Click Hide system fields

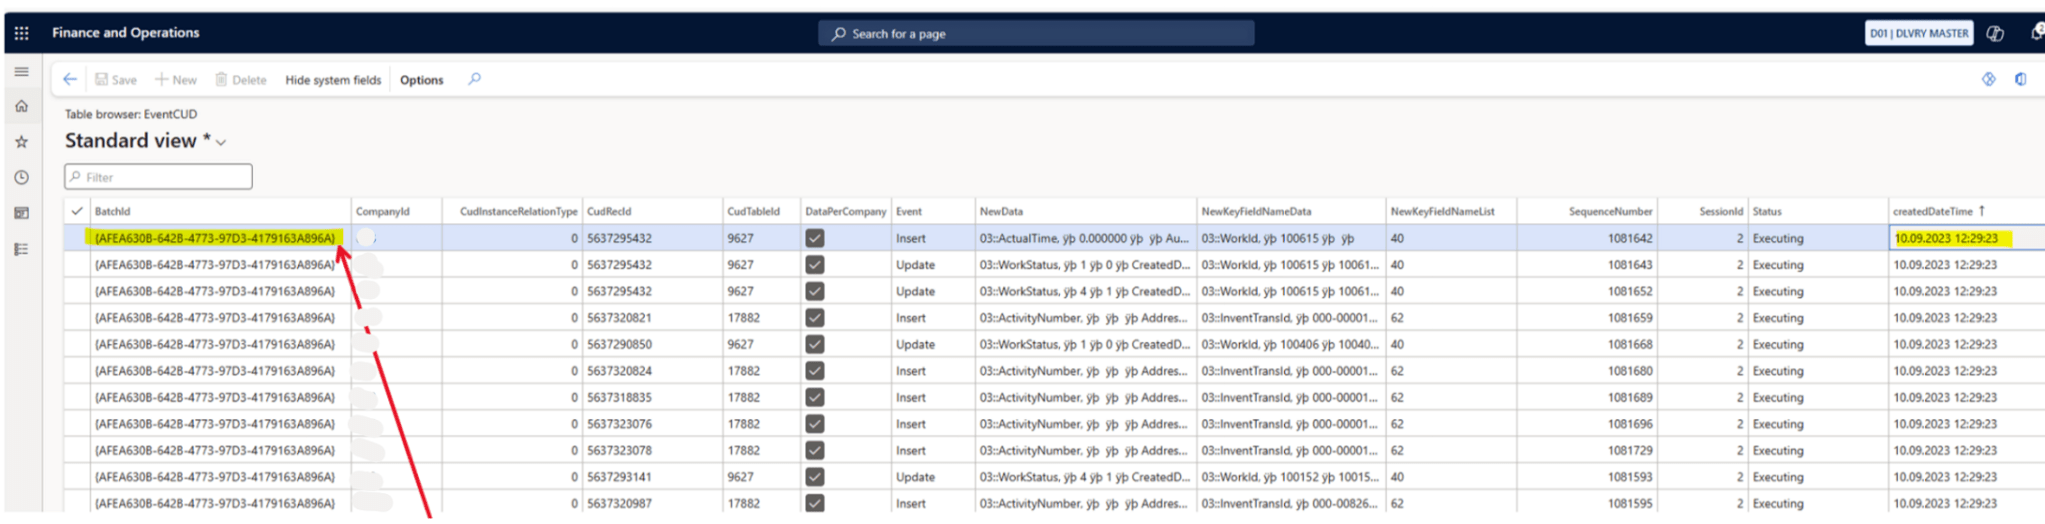tap(333, 80)
